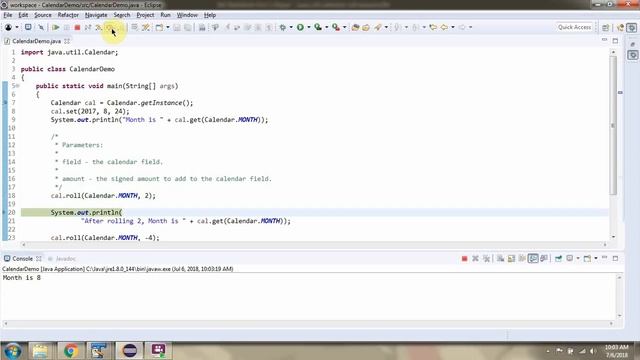640x360 pixels.
Task: Toggle Show Console When Standard Error Changes
Action: coord(544,258)
